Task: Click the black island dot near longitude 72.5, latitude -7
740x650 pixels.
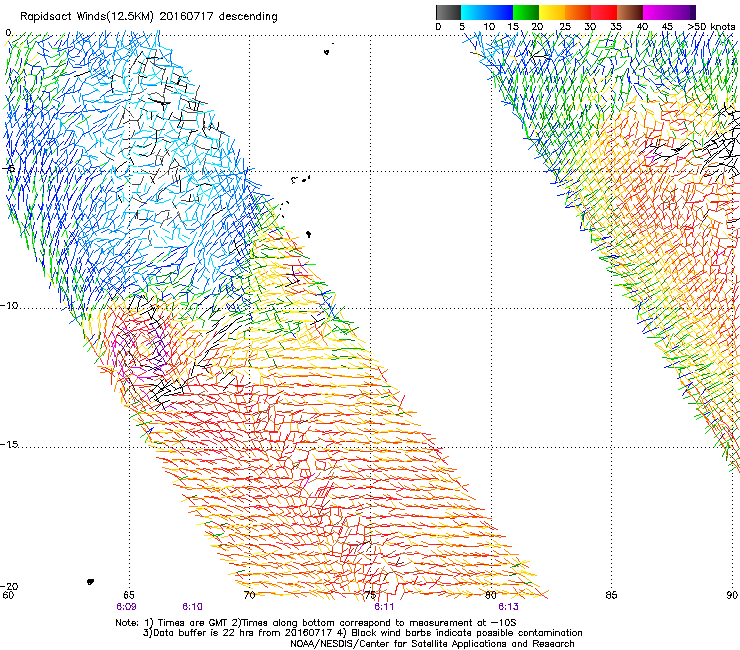Action: 308,234
